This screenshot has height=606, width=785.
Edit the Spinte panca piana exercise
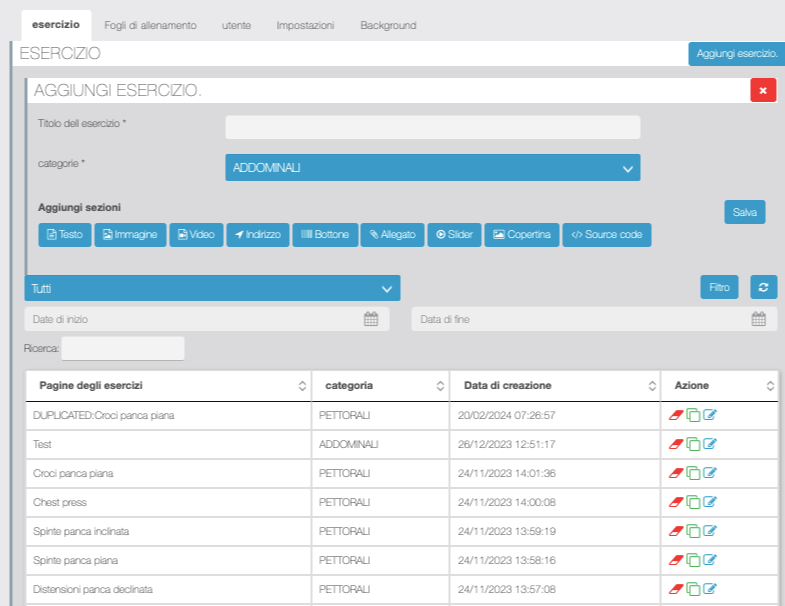[710, 560]
